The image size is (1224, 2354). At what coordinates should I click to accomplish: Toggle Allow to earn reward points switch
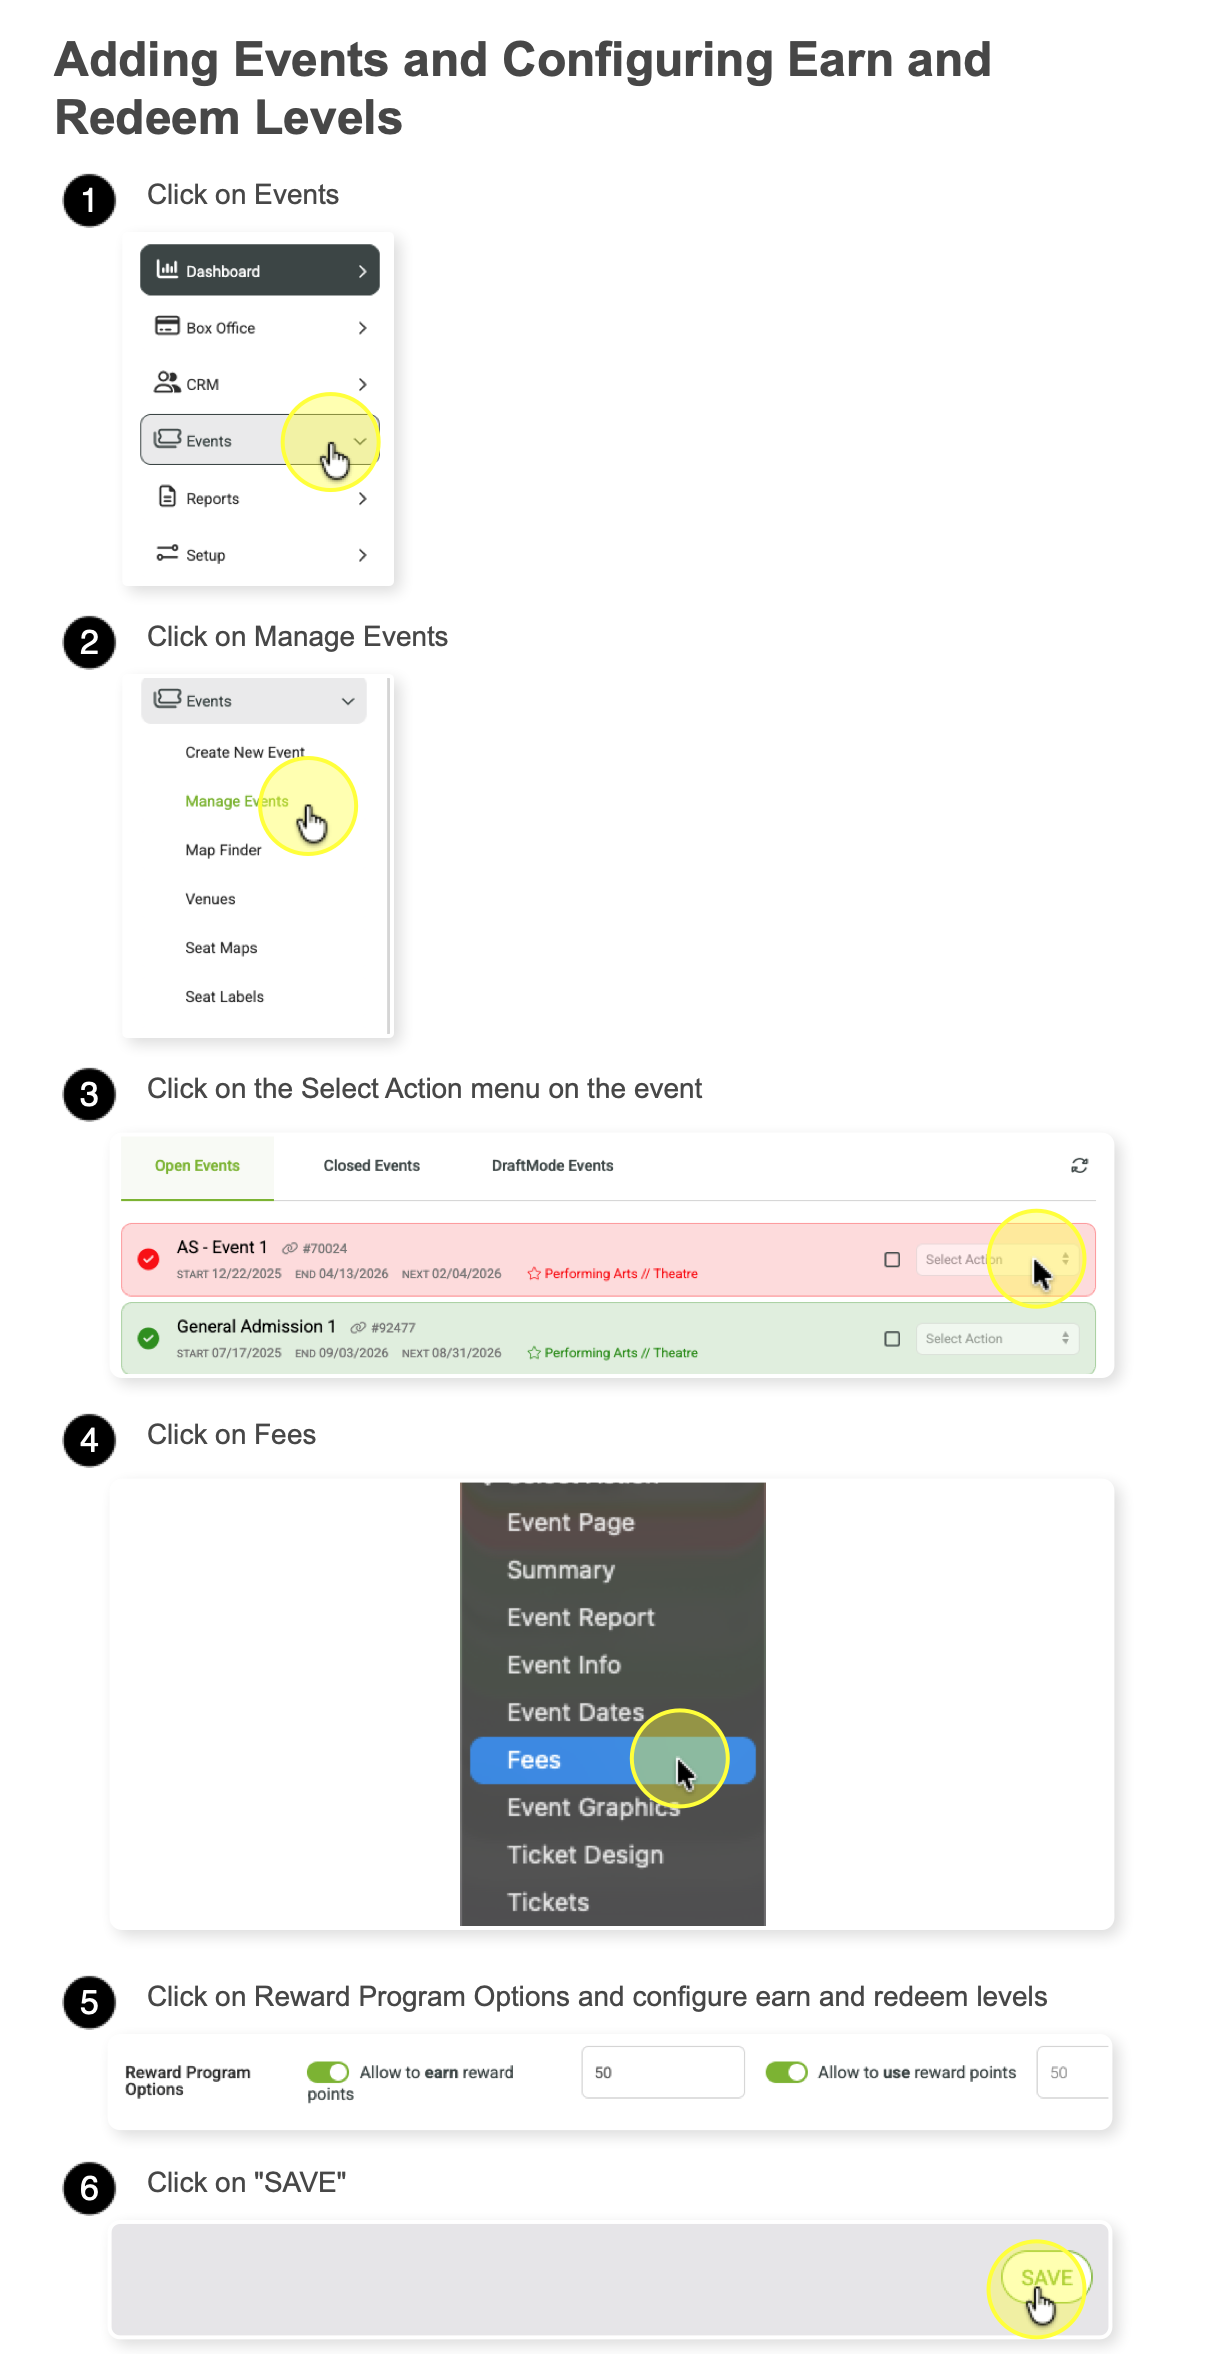coord(328,2072)
